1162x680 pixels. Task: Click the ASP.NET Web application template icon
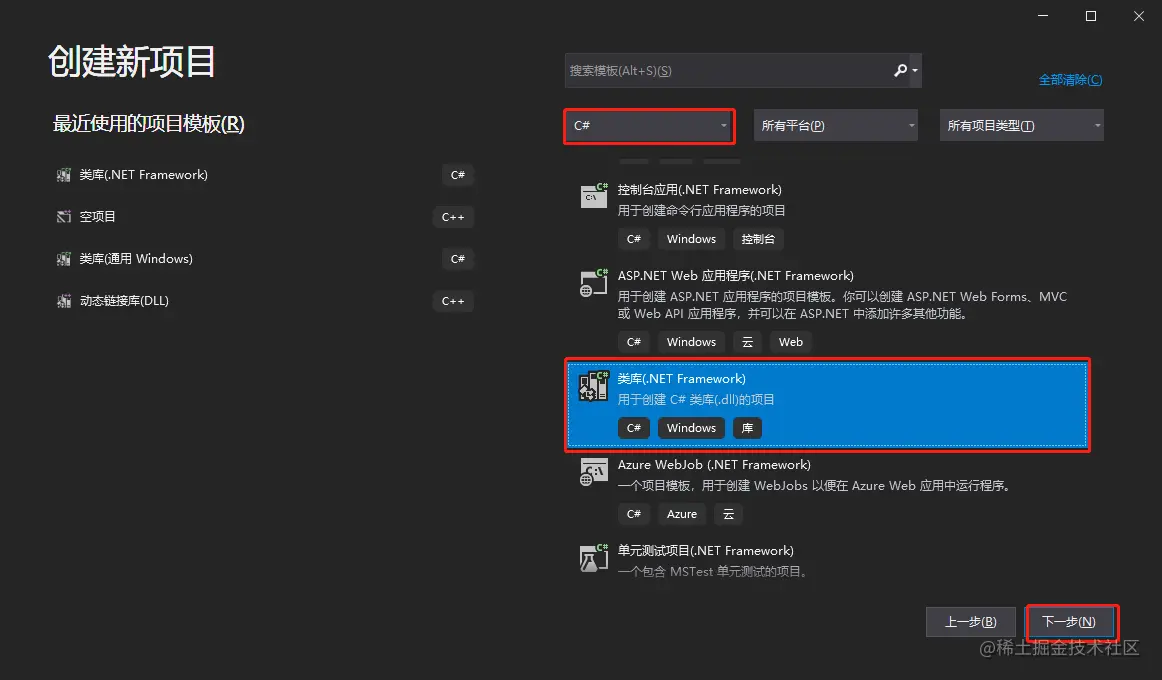[594, 283]
